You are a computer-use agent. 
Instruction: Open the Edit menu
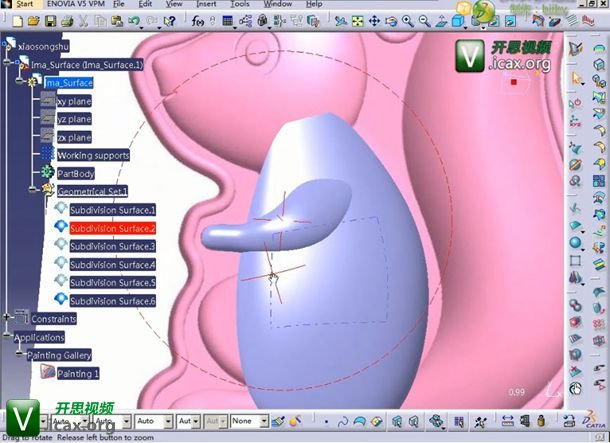[145, 4]
